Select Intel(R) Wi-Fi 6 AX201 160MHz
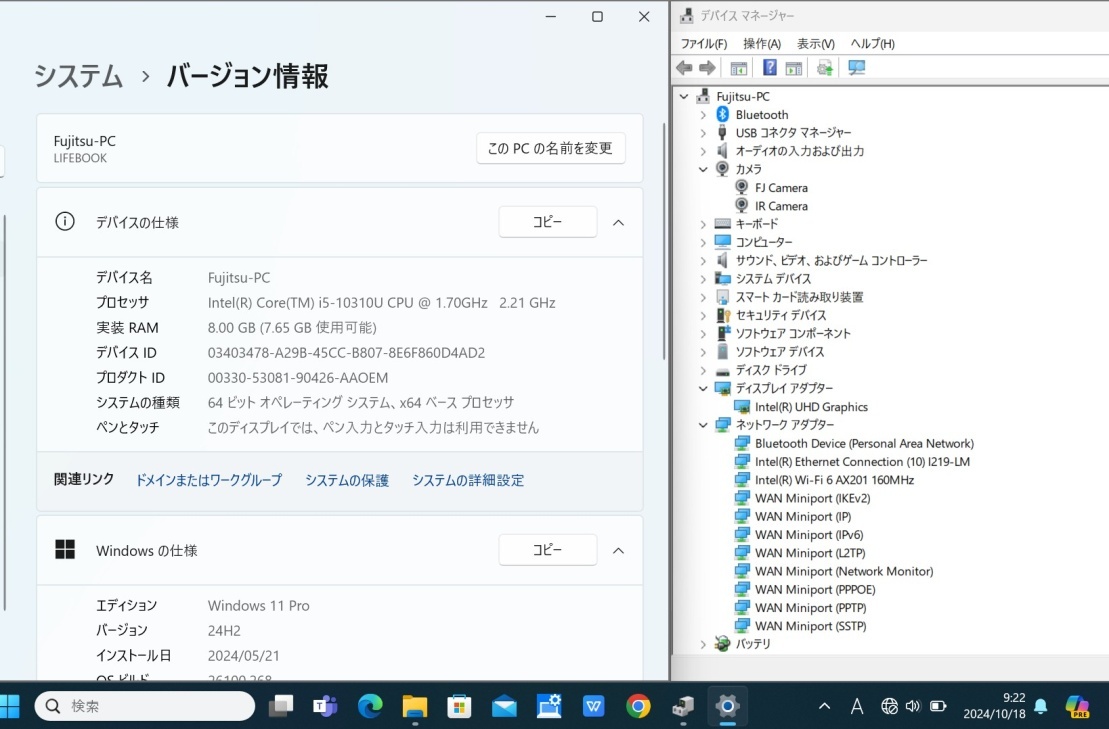The width and height of the screenshot is (1109, 729). tap(834, 480)
